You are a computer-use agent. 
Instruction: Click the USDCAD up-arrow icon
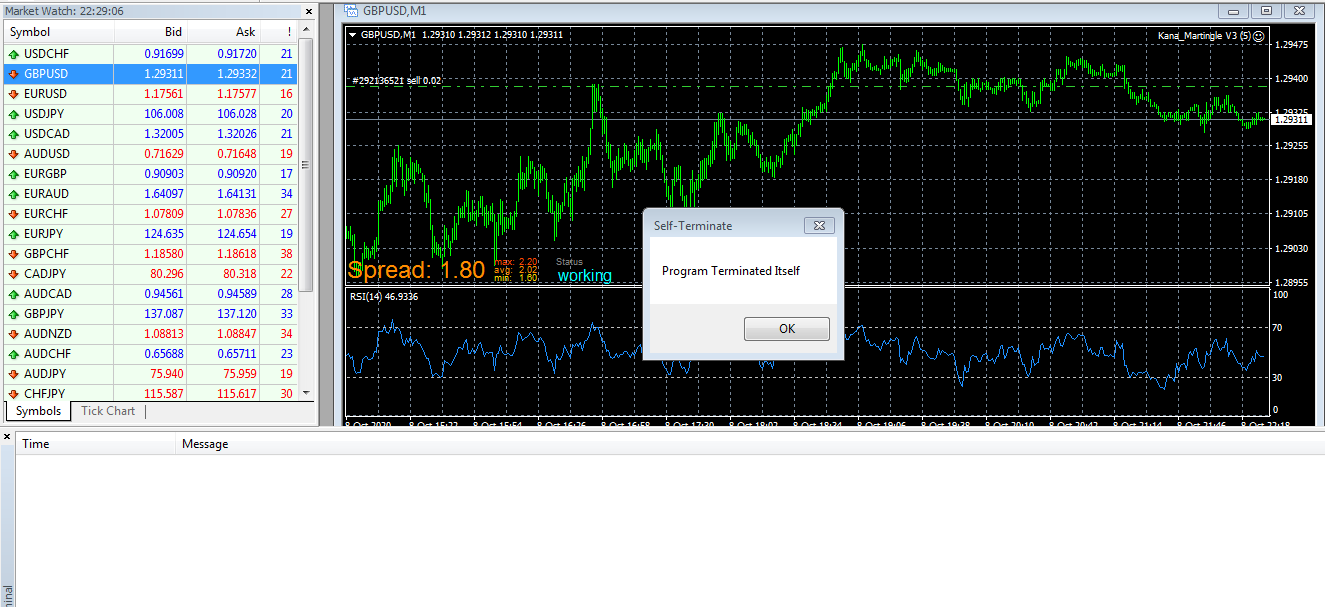point(14,134)
